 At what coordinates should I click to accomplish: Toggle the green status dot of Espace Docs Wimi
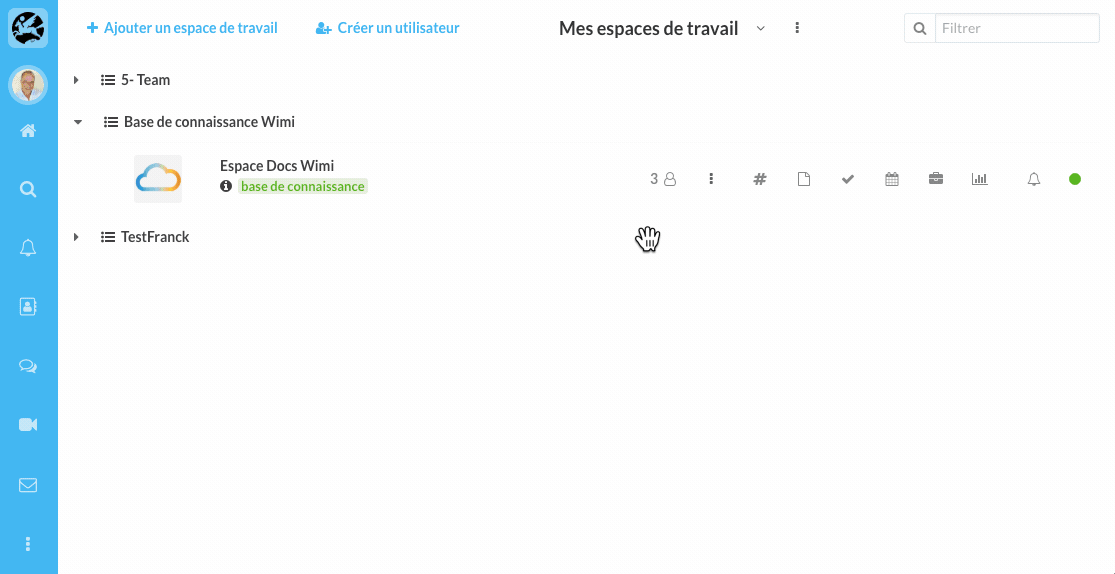pyautogui.click(x=1075, y=179)
